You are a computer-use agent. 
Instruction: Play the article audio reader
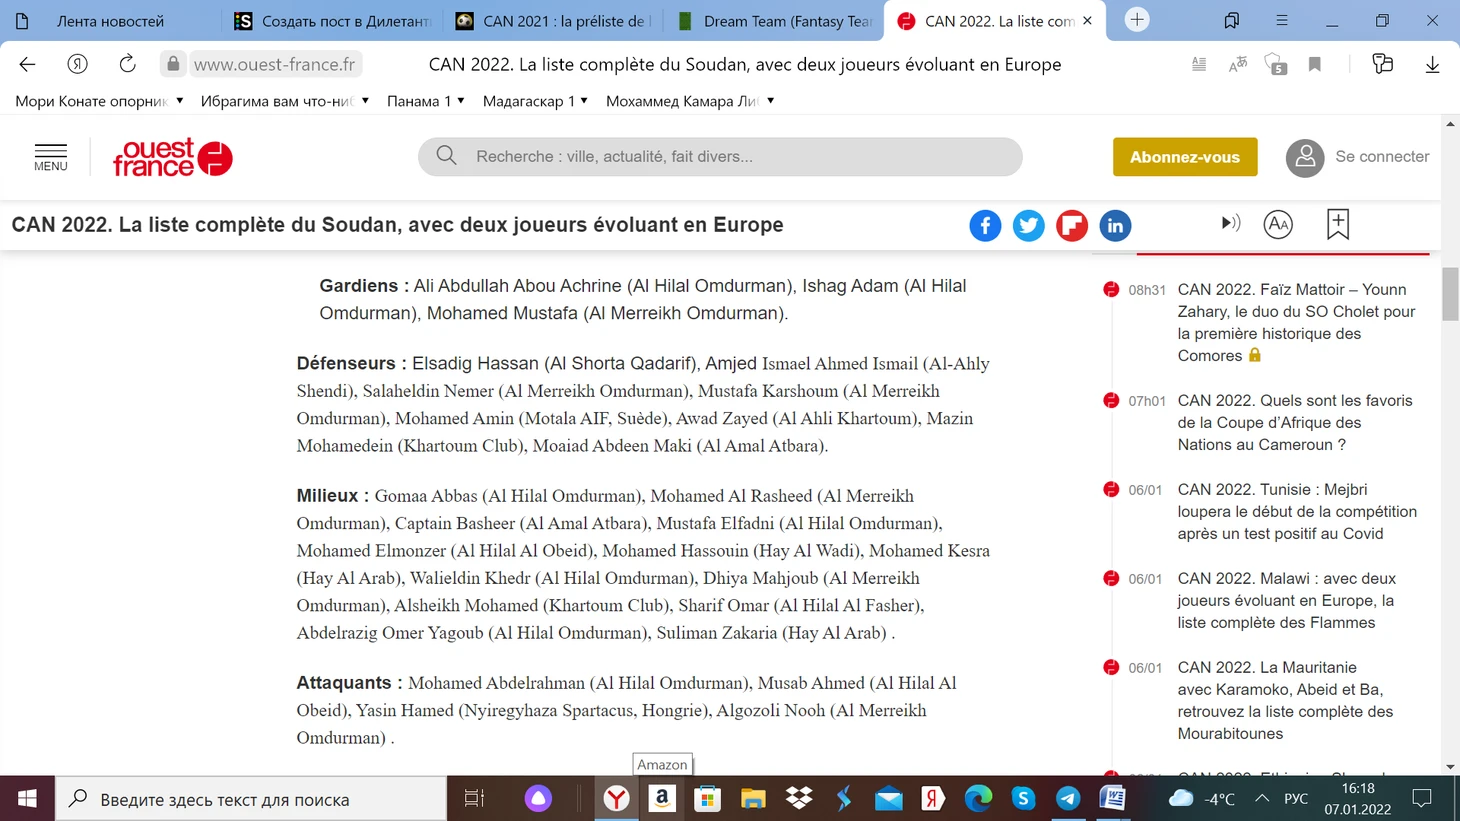coord(1230,224)
